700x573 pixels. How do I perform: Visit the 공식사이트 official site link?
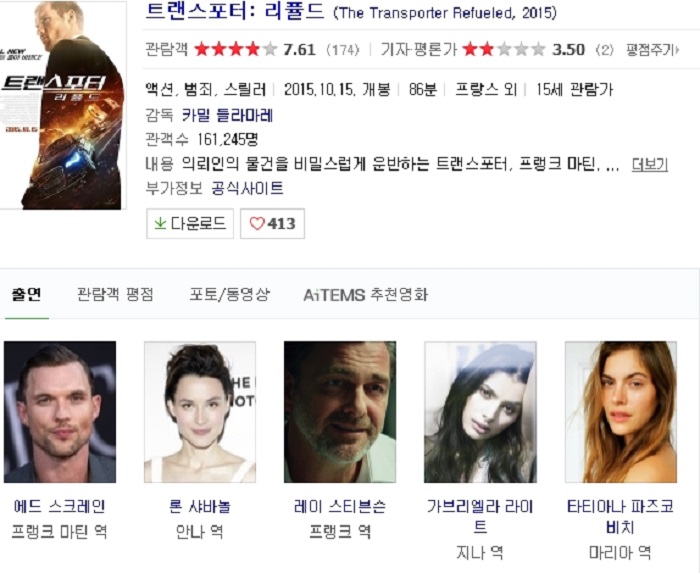[x=247, y=188]
